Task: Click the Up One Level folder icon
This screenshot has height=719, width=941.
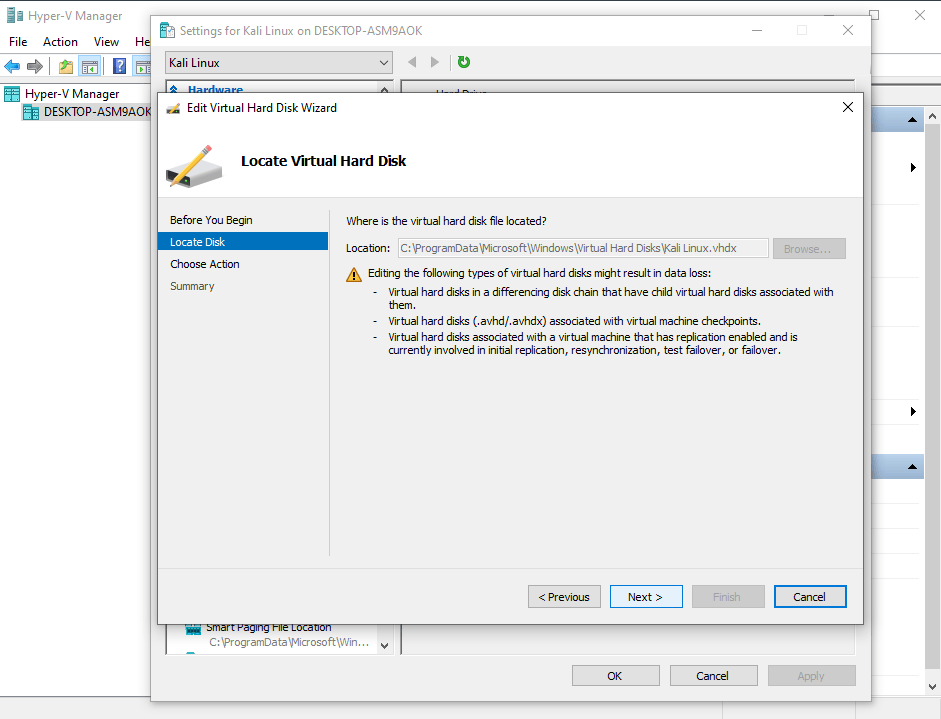Action: click(66, 66)
